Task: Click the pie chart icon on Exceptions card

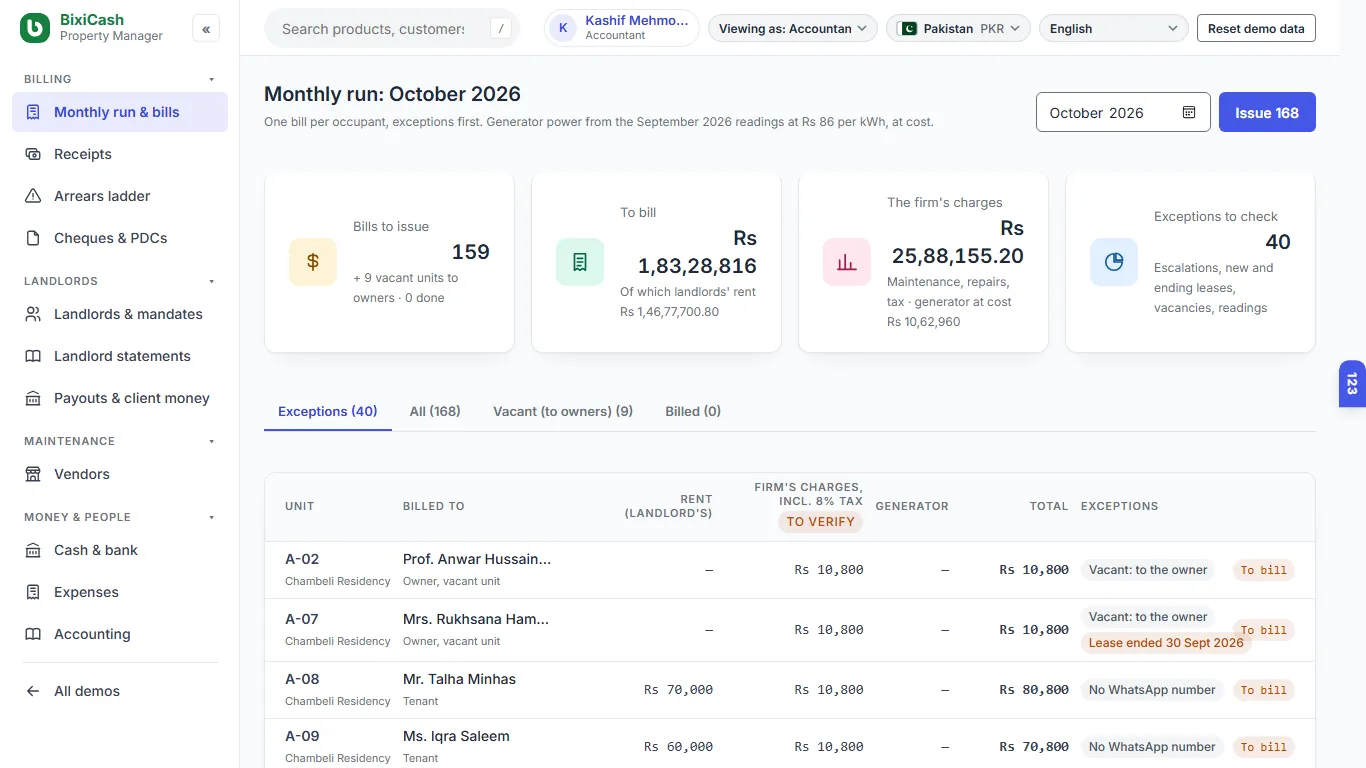Action: (1114, 262)
